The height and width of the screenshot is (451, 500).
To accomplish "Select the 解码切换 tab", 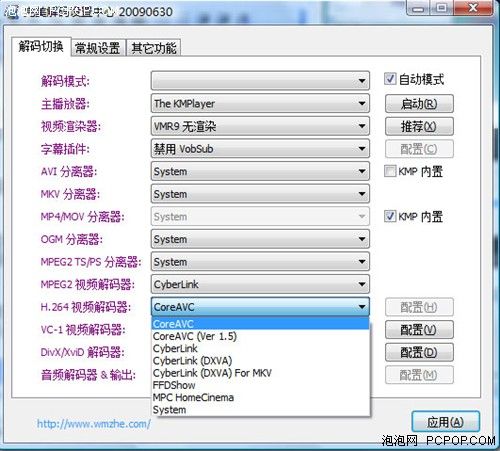I will point(41,47).
